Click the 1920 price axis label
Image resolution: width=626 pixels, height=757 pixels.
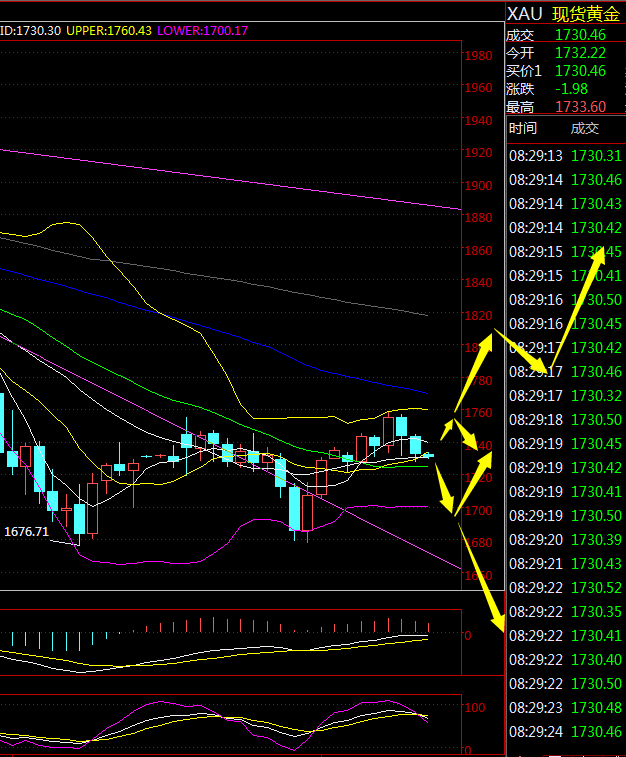[478, 153]
